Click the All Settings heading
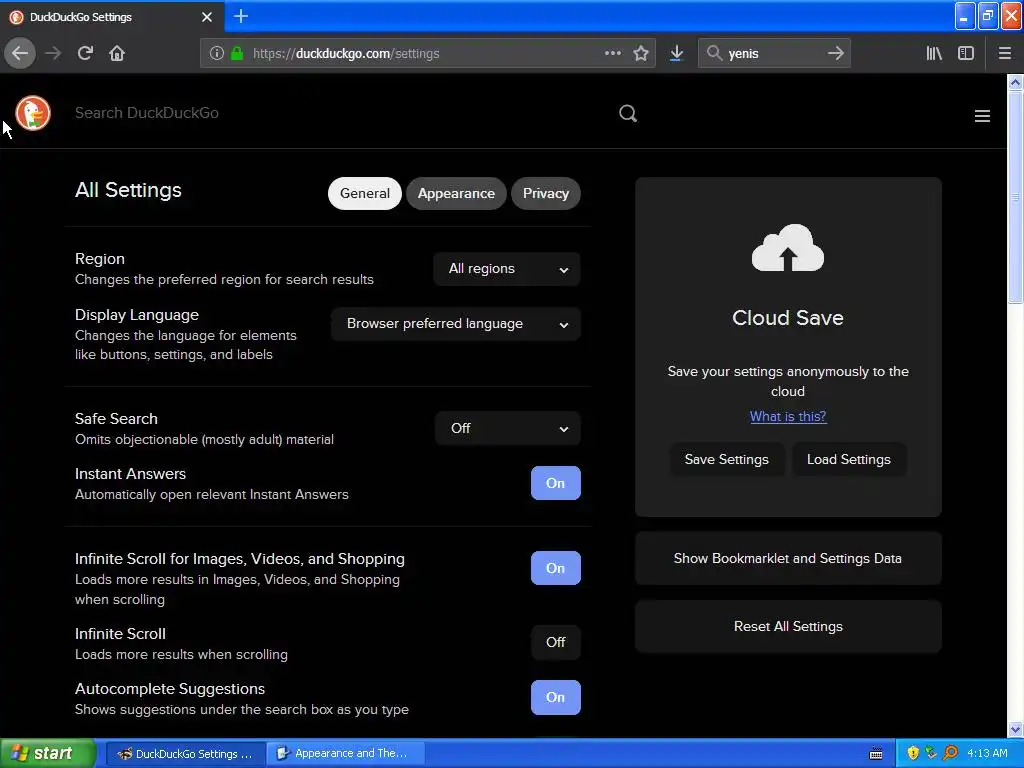The image size is (1024, 768). coord(128,190)
